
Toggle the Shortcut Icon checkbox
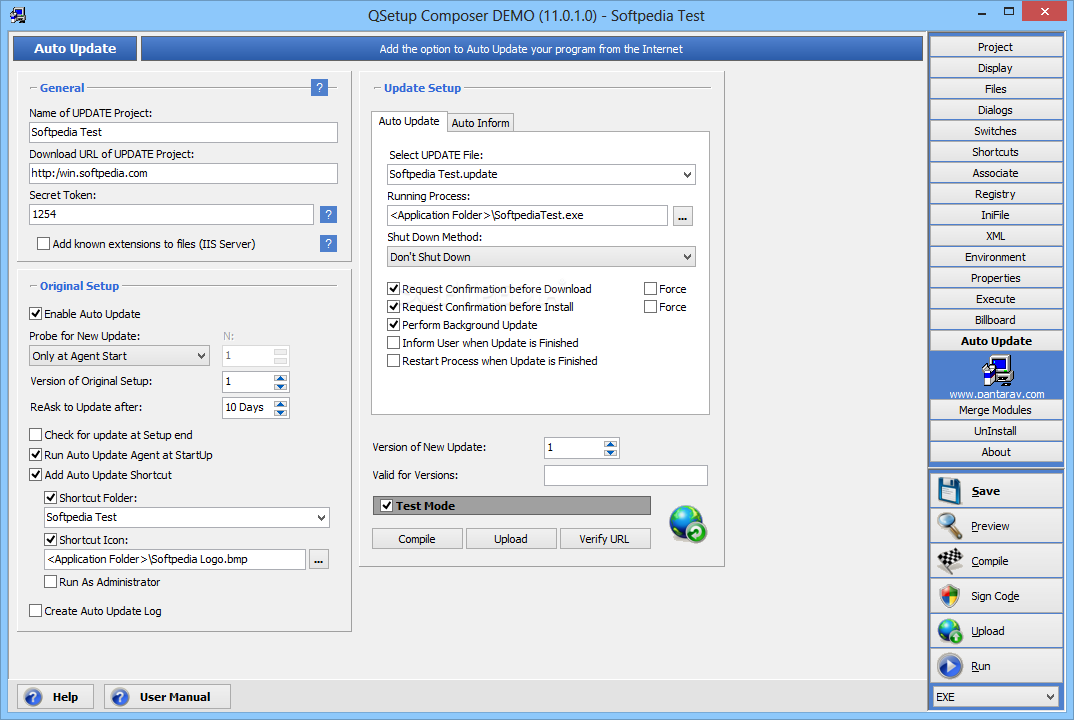click(51, 540)
